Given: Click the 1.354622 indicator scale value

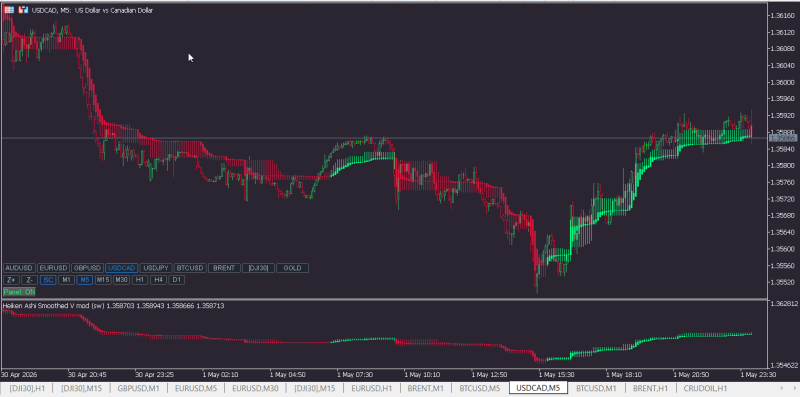Looking at the screenshot, I should pos(784,365).
